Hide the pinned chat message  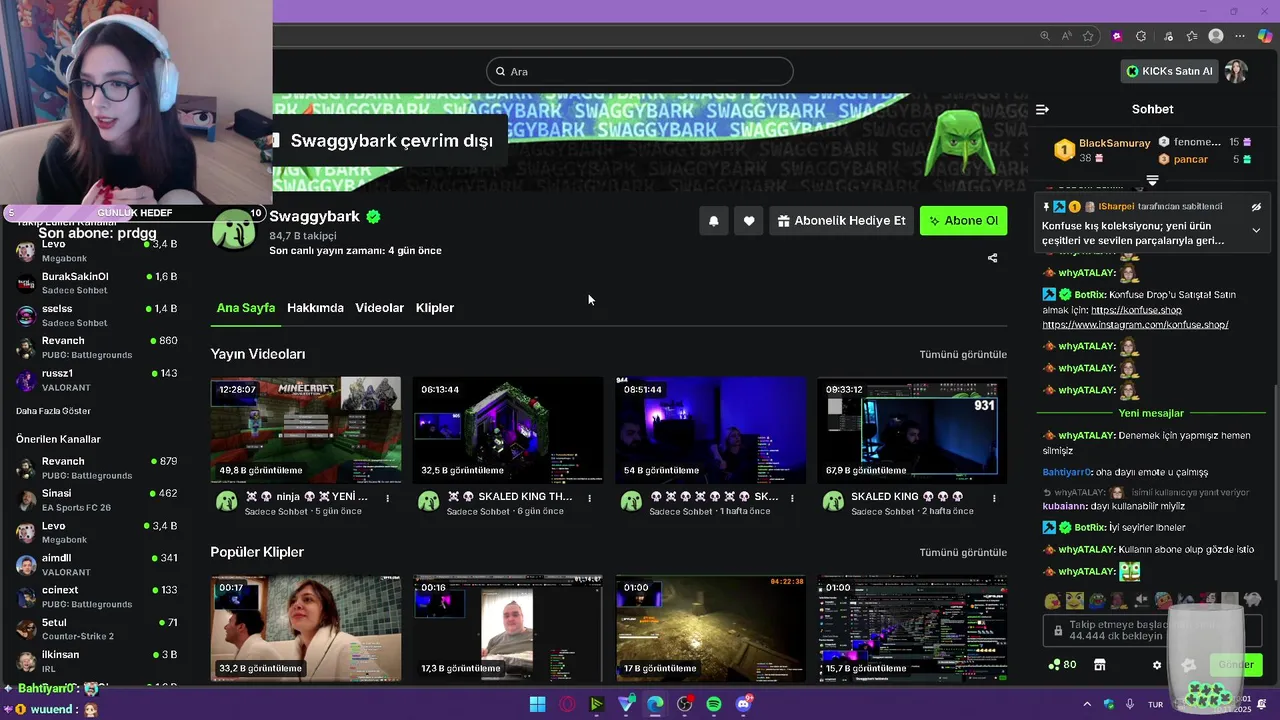1256,207
